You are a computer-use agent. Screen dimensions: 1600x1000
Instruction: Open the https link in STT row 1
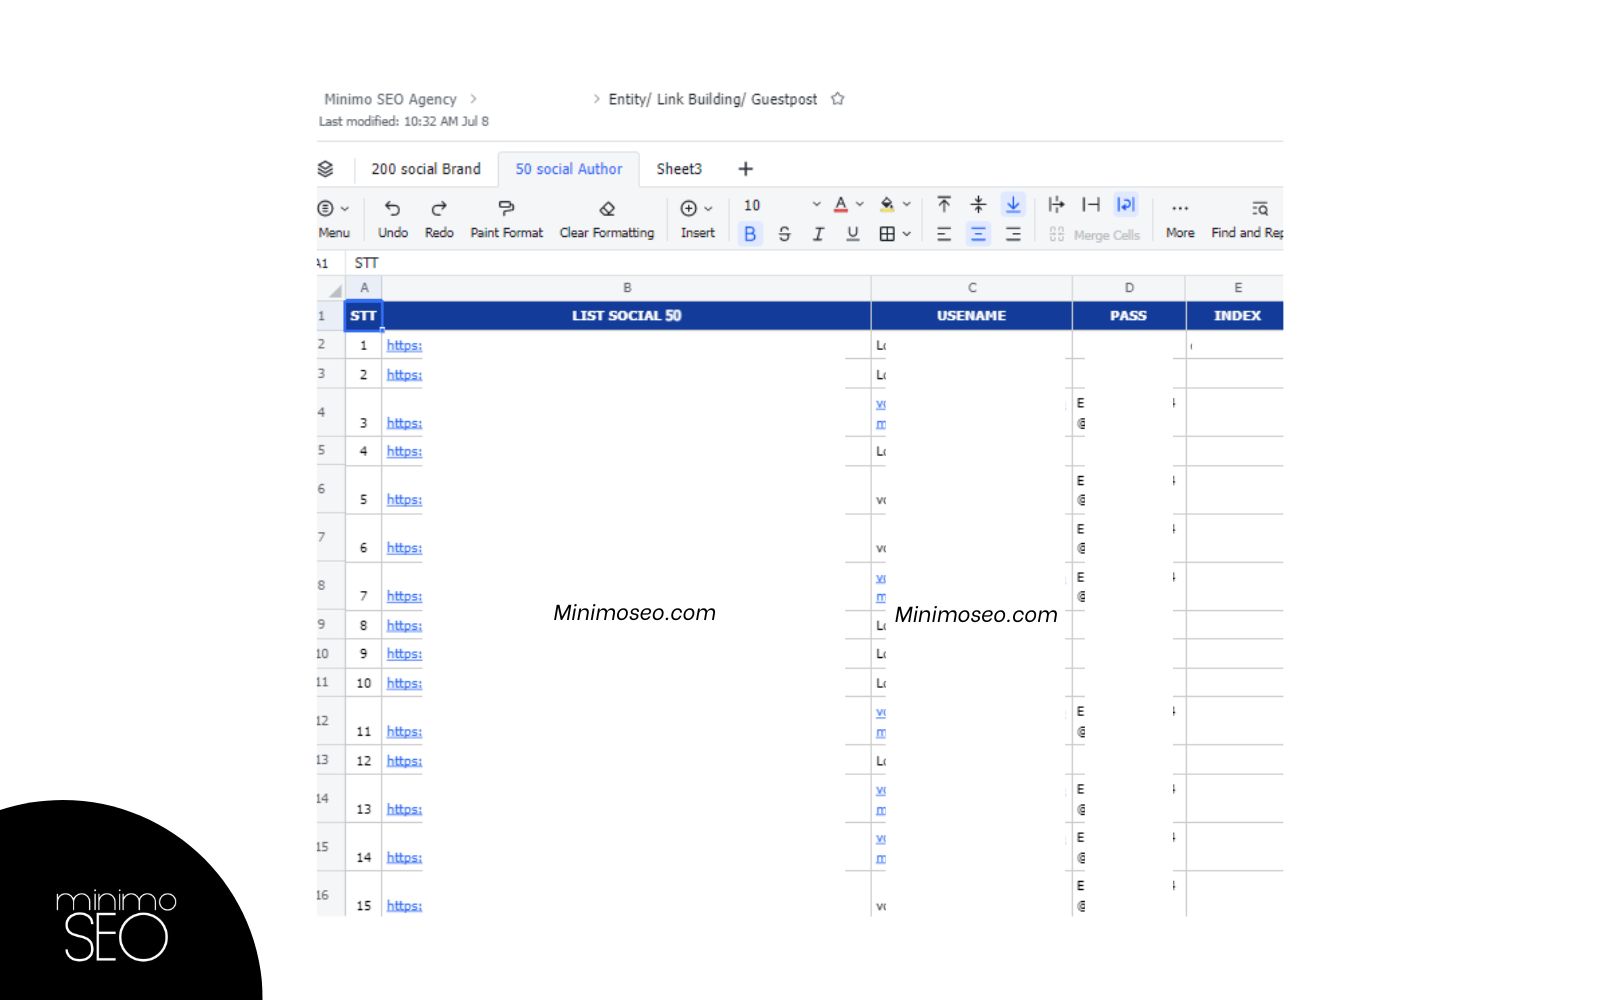coord(404,346)
